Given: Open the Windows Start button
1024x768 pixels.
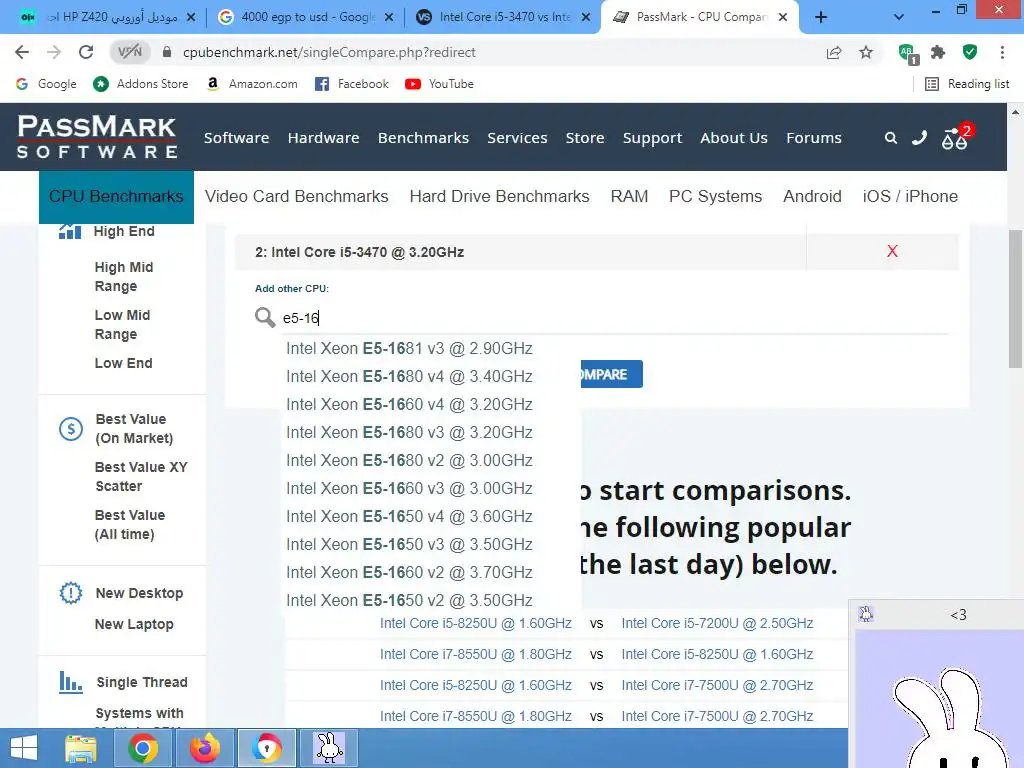Looking at the screenshot, I should (x=24, y=748).
